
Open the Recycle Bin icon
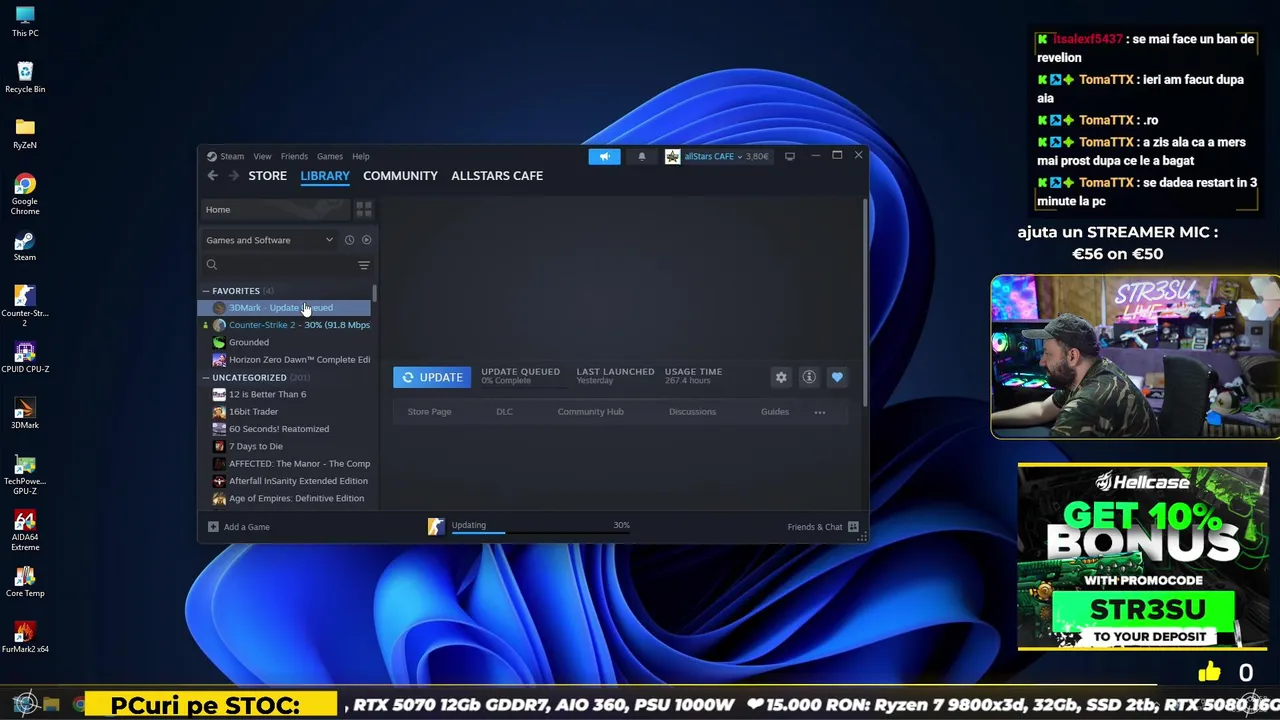(x=25, y=77)
